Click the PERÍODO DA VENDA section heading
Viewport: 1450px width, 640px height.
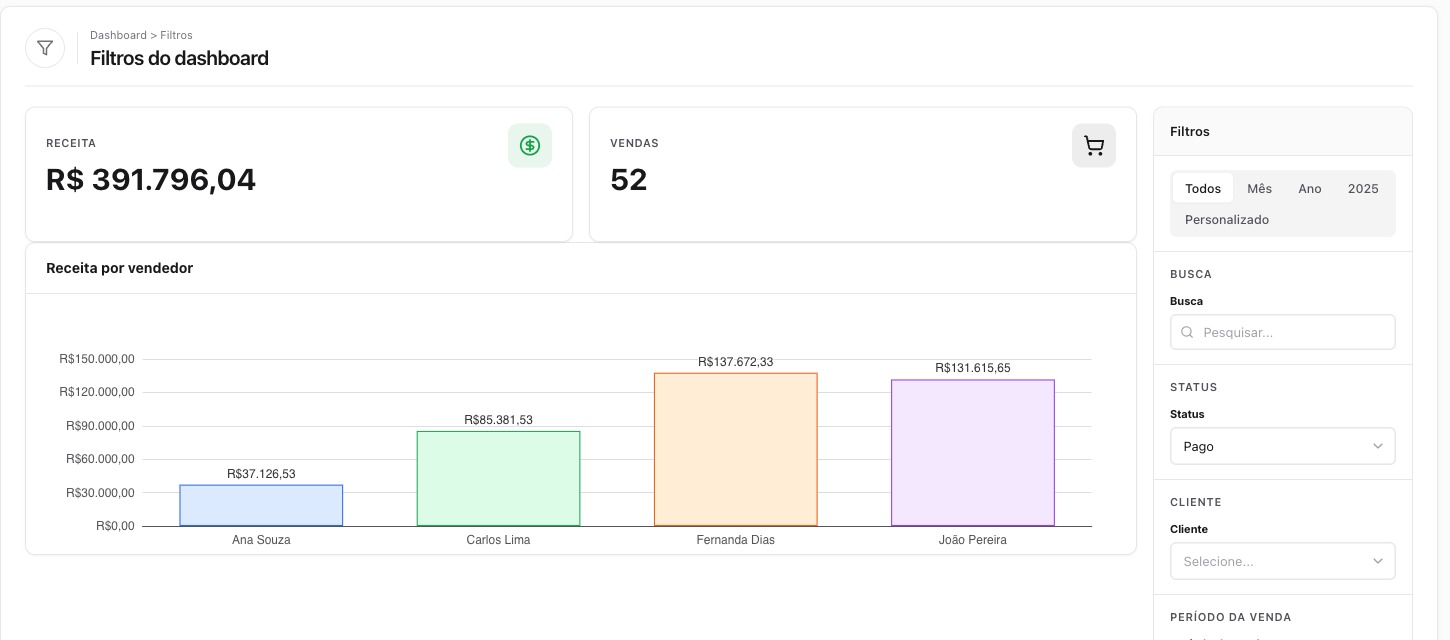[1231, 617]
